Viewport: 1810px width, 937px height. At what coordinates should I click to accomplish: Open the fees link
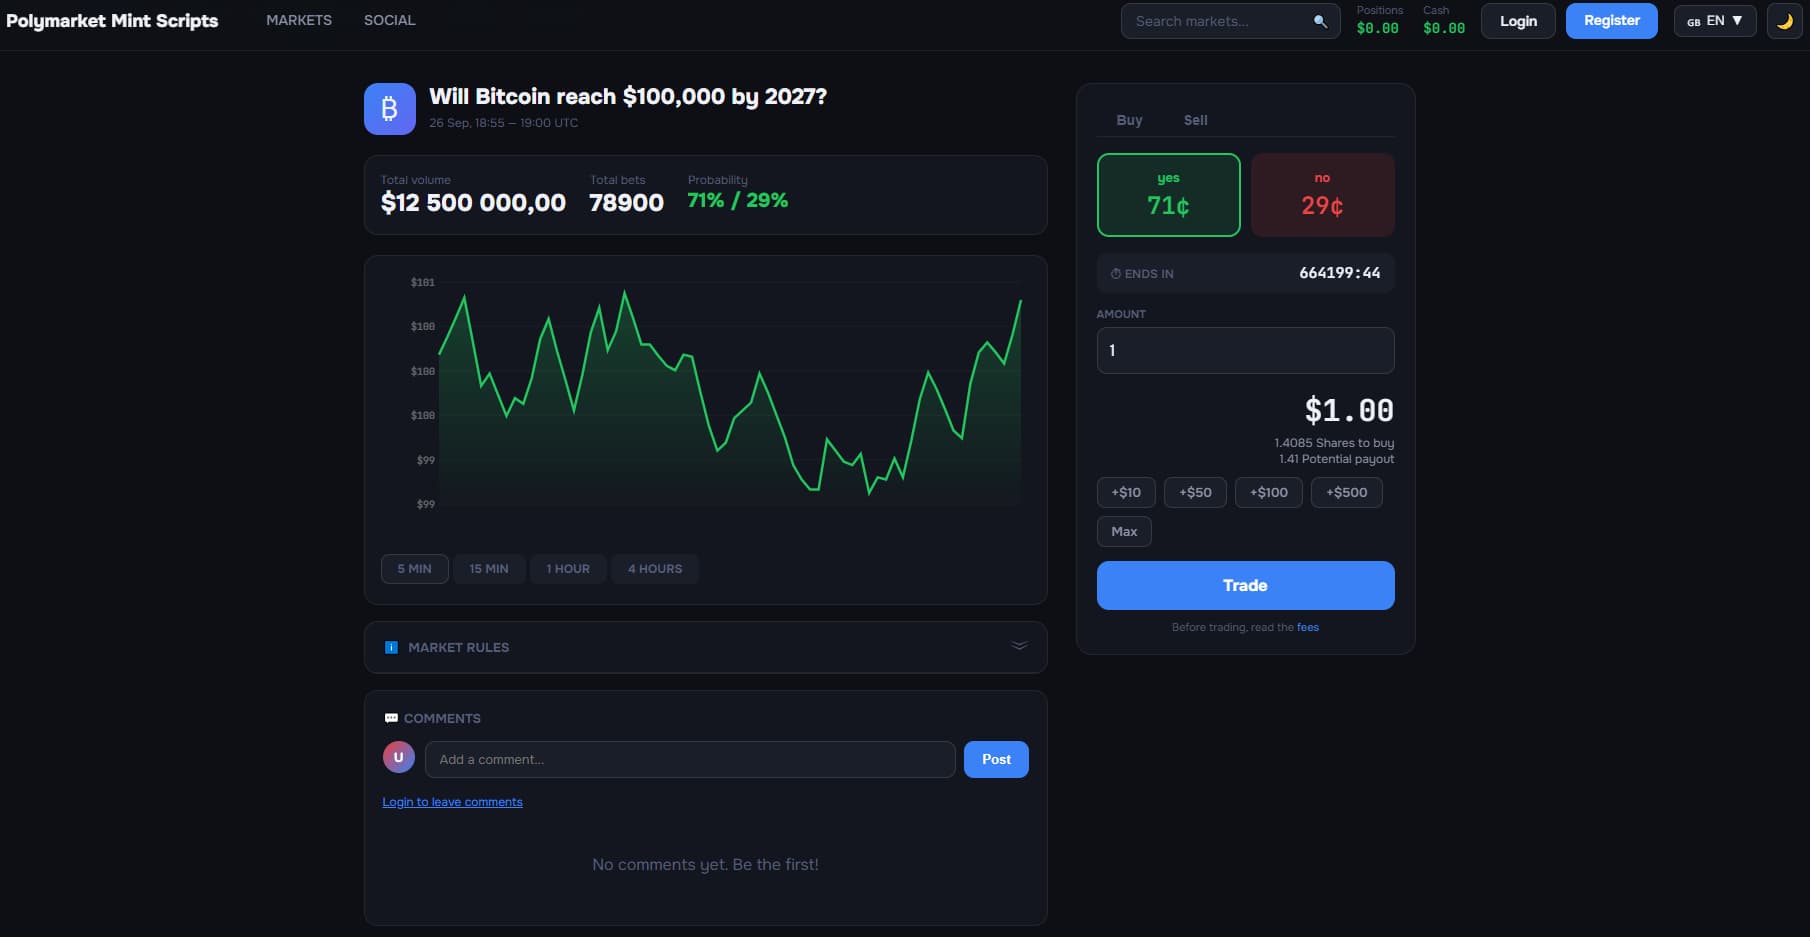1308,628
